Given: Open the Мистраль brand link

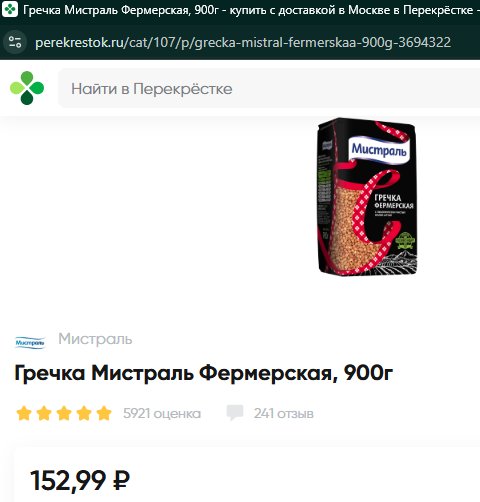Looking at the screenshot, I should pyautogui.click(x=95, y=339).
